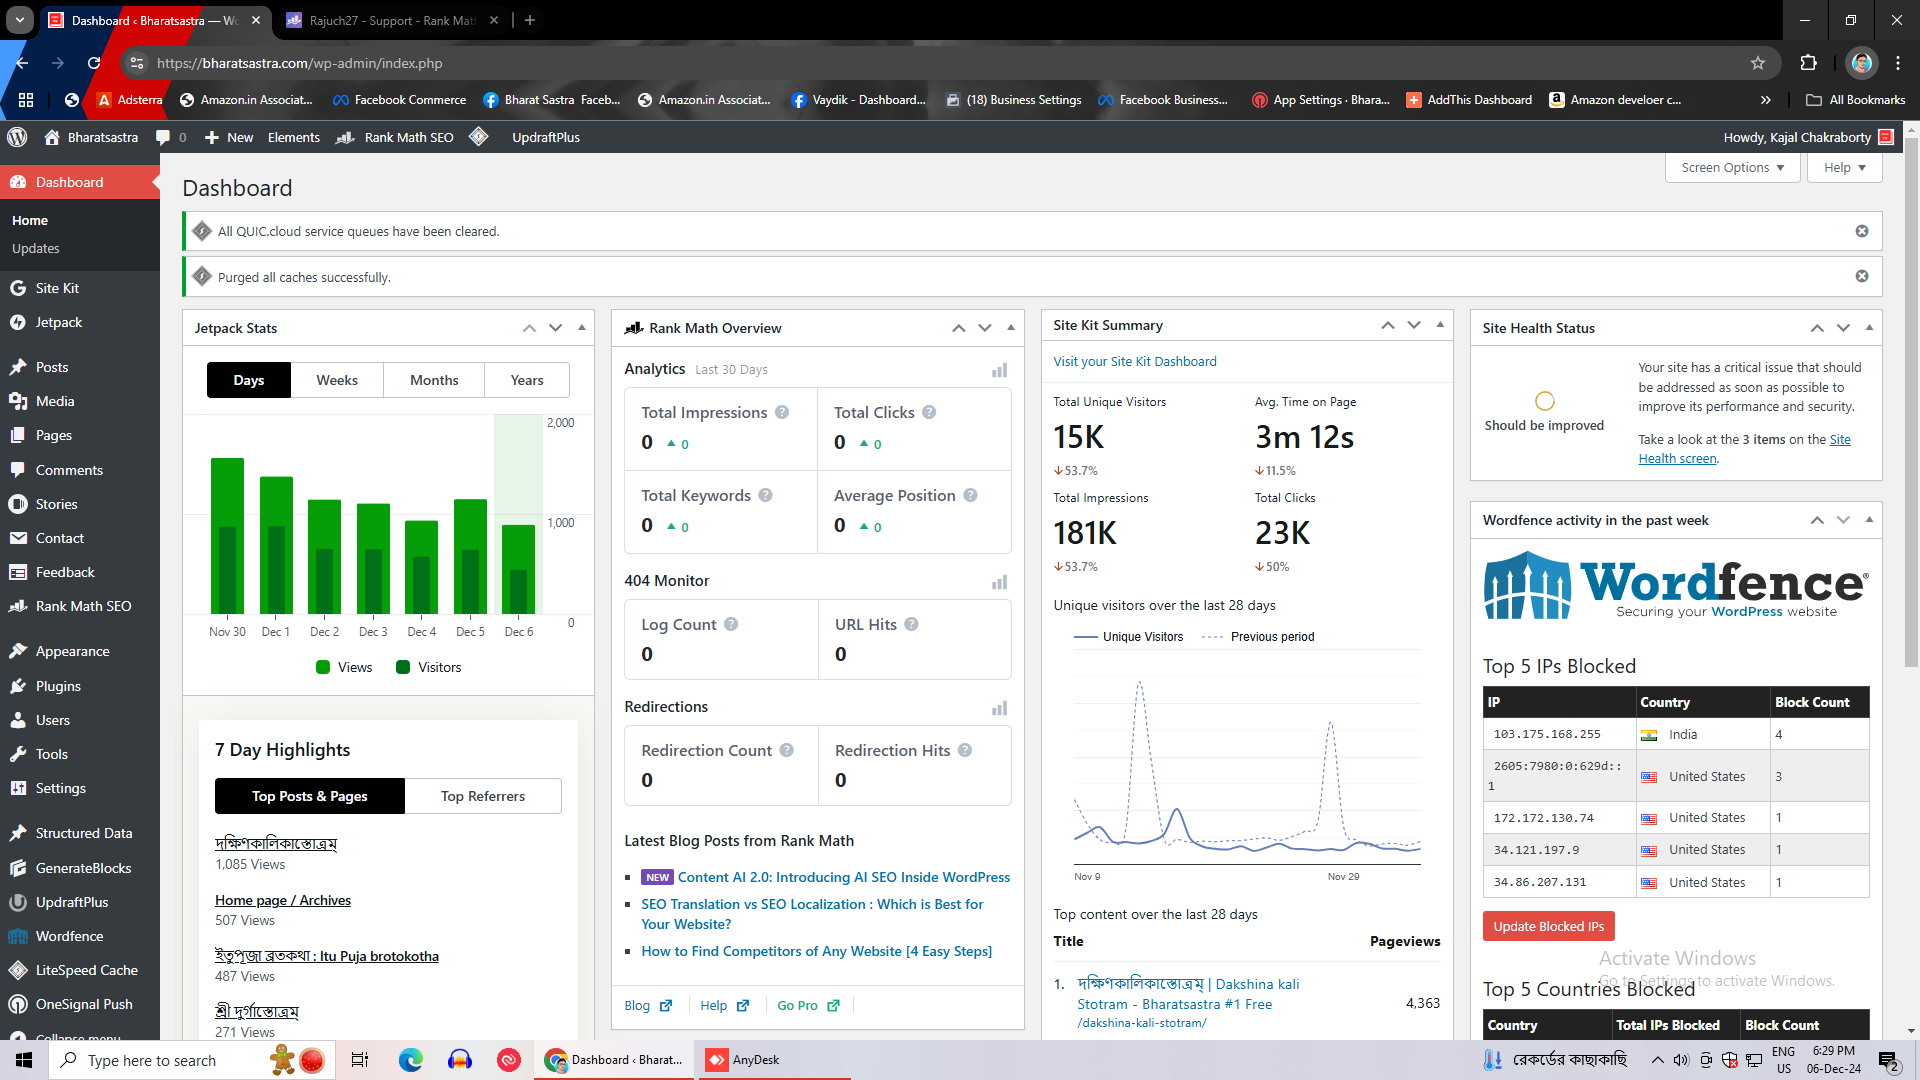This screenshot has height=1080, width=1920.
Task: Visit your Site Kit Dashboard link
Action: pyautogui.click(x=1135, y=362)
